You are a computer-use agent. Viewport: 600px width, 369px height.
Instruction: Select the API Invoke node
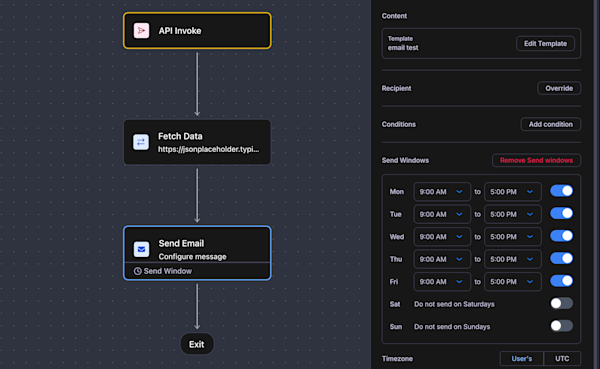pos(197,31)
